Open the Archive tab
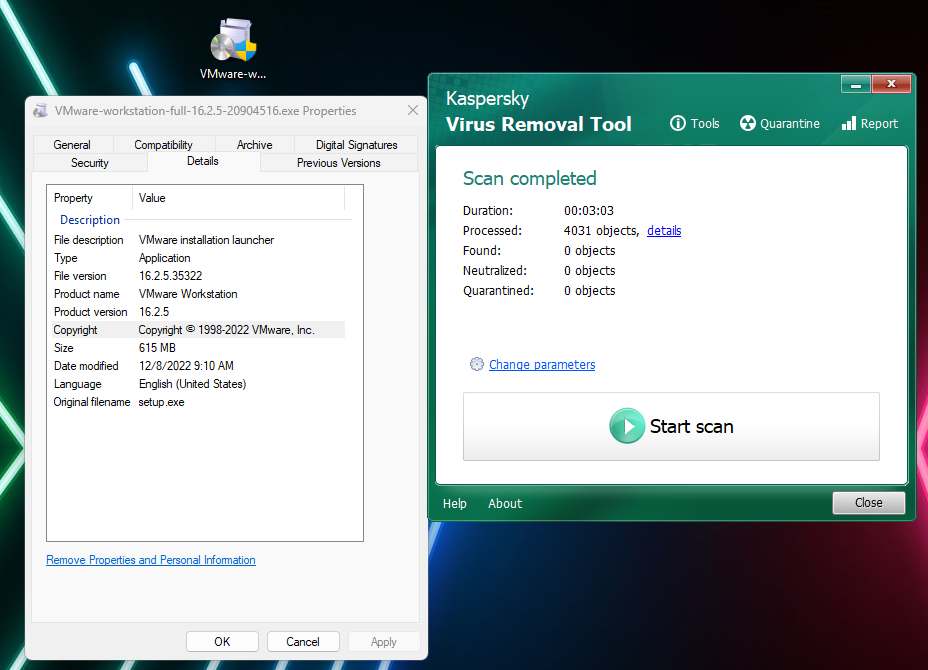 tap(254, 144)
